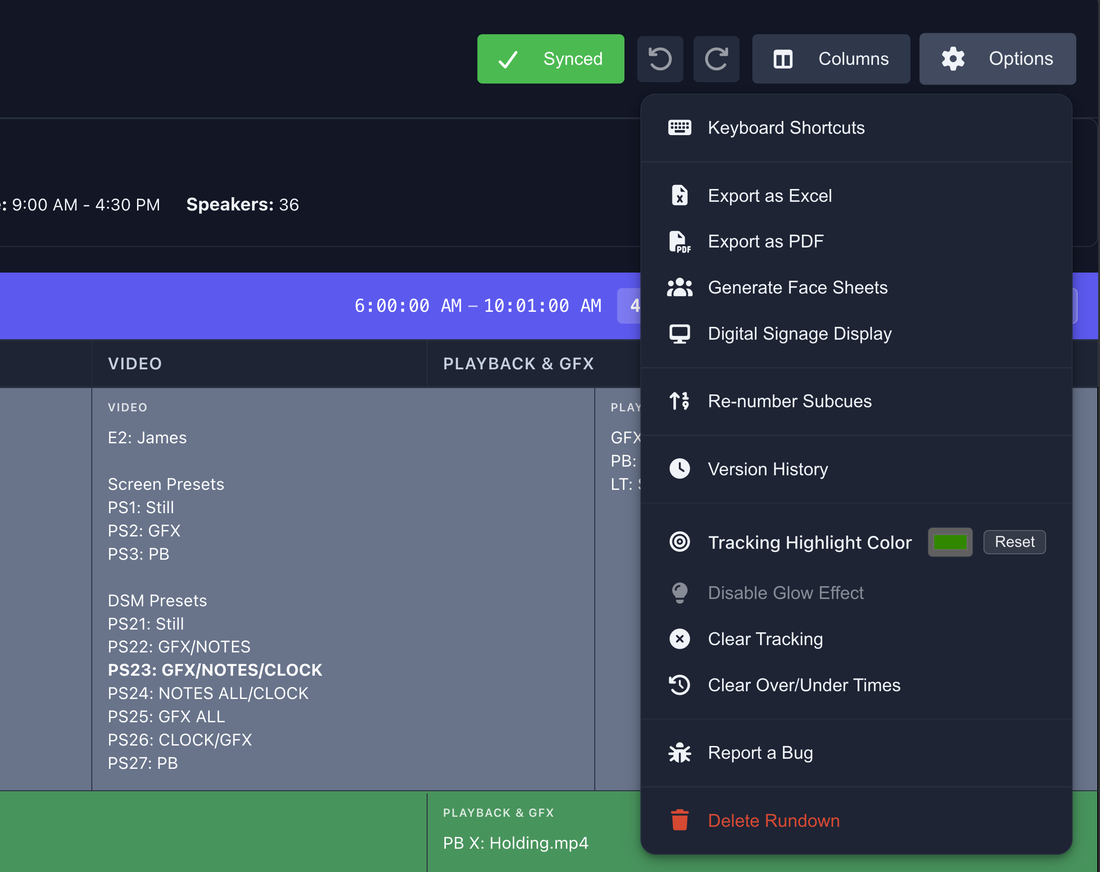Click the undo arrow icon
The height and width of the screenshot is (872, 1100).
(x=659, y=59)
